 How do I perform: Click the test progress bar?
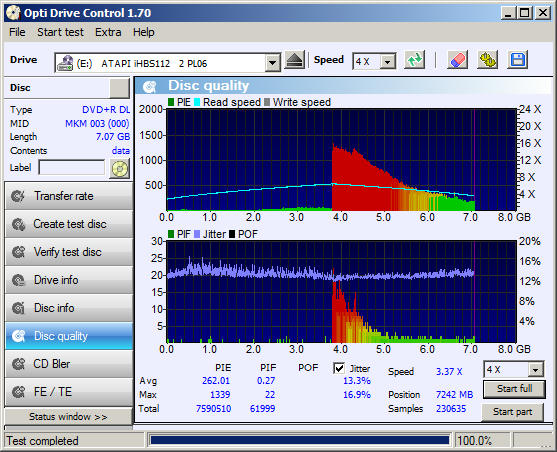pyautogui.click(x=300, y=441)
